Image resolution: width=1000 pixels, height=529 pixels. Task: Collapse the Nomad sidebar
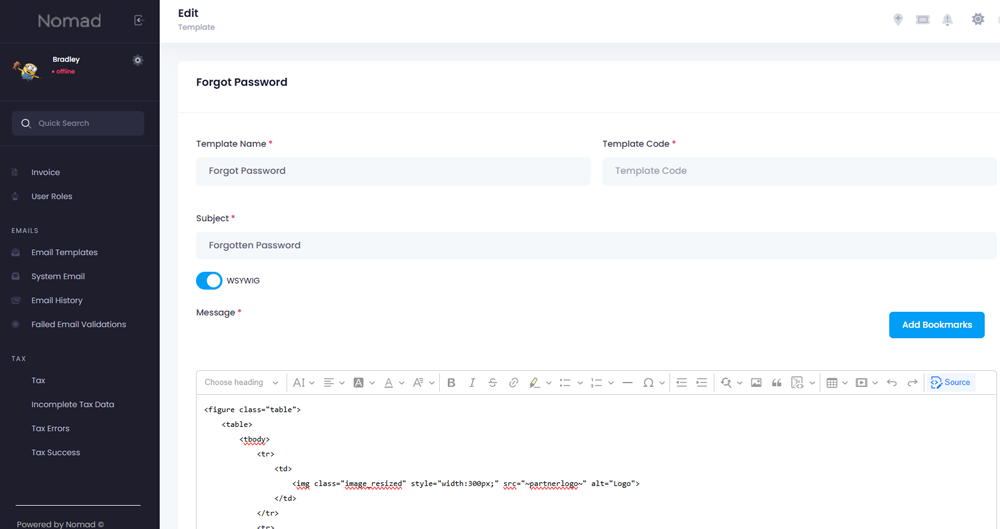[x=138, y=20]
